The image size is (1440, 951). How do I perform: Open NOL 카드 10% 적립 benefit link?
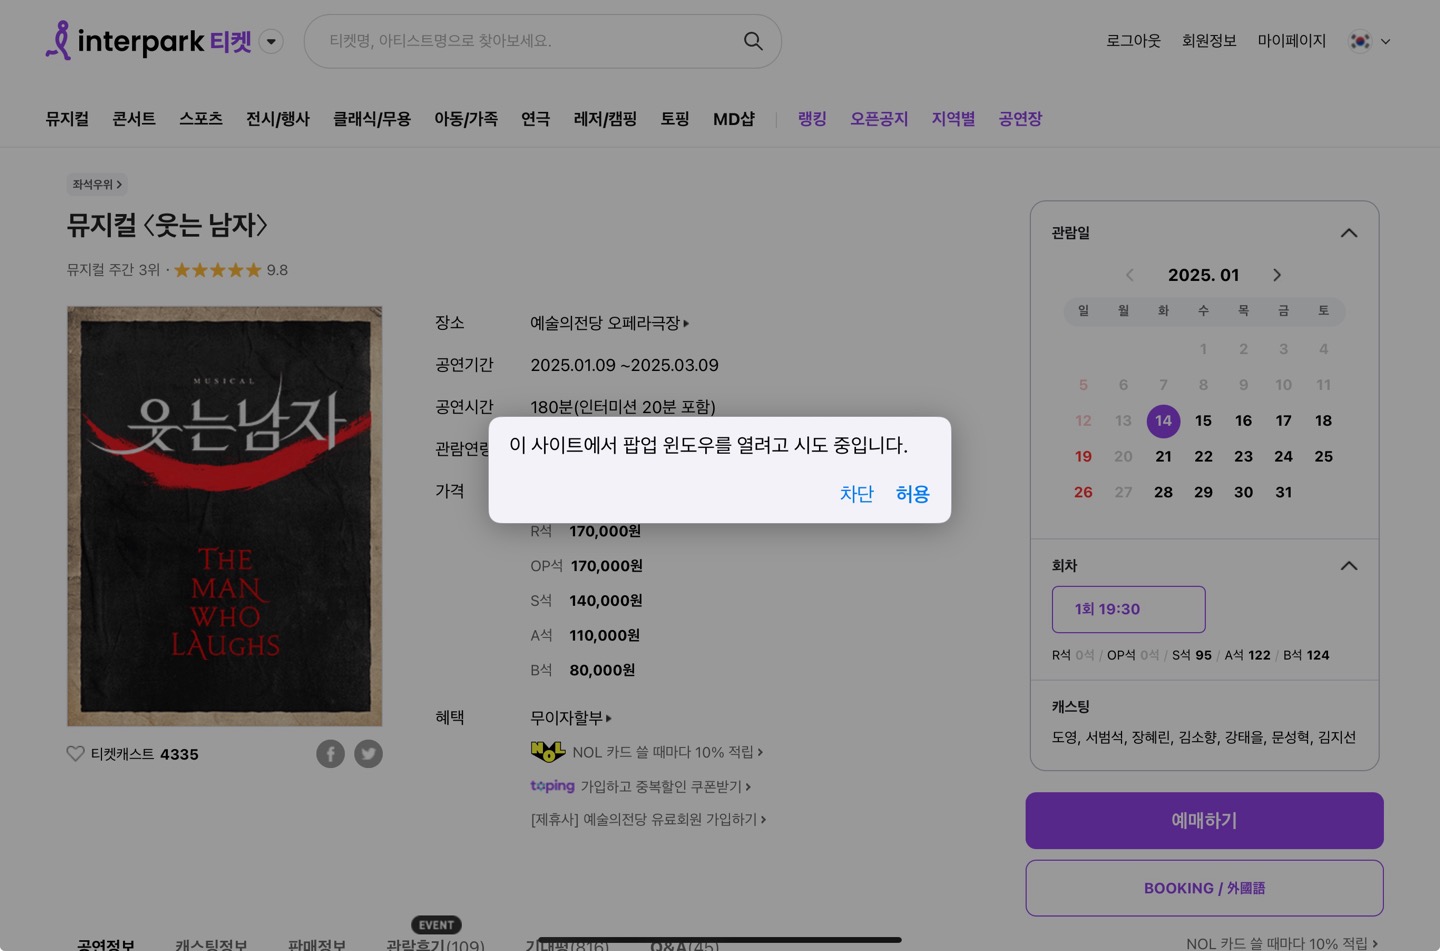click(668, 752)
